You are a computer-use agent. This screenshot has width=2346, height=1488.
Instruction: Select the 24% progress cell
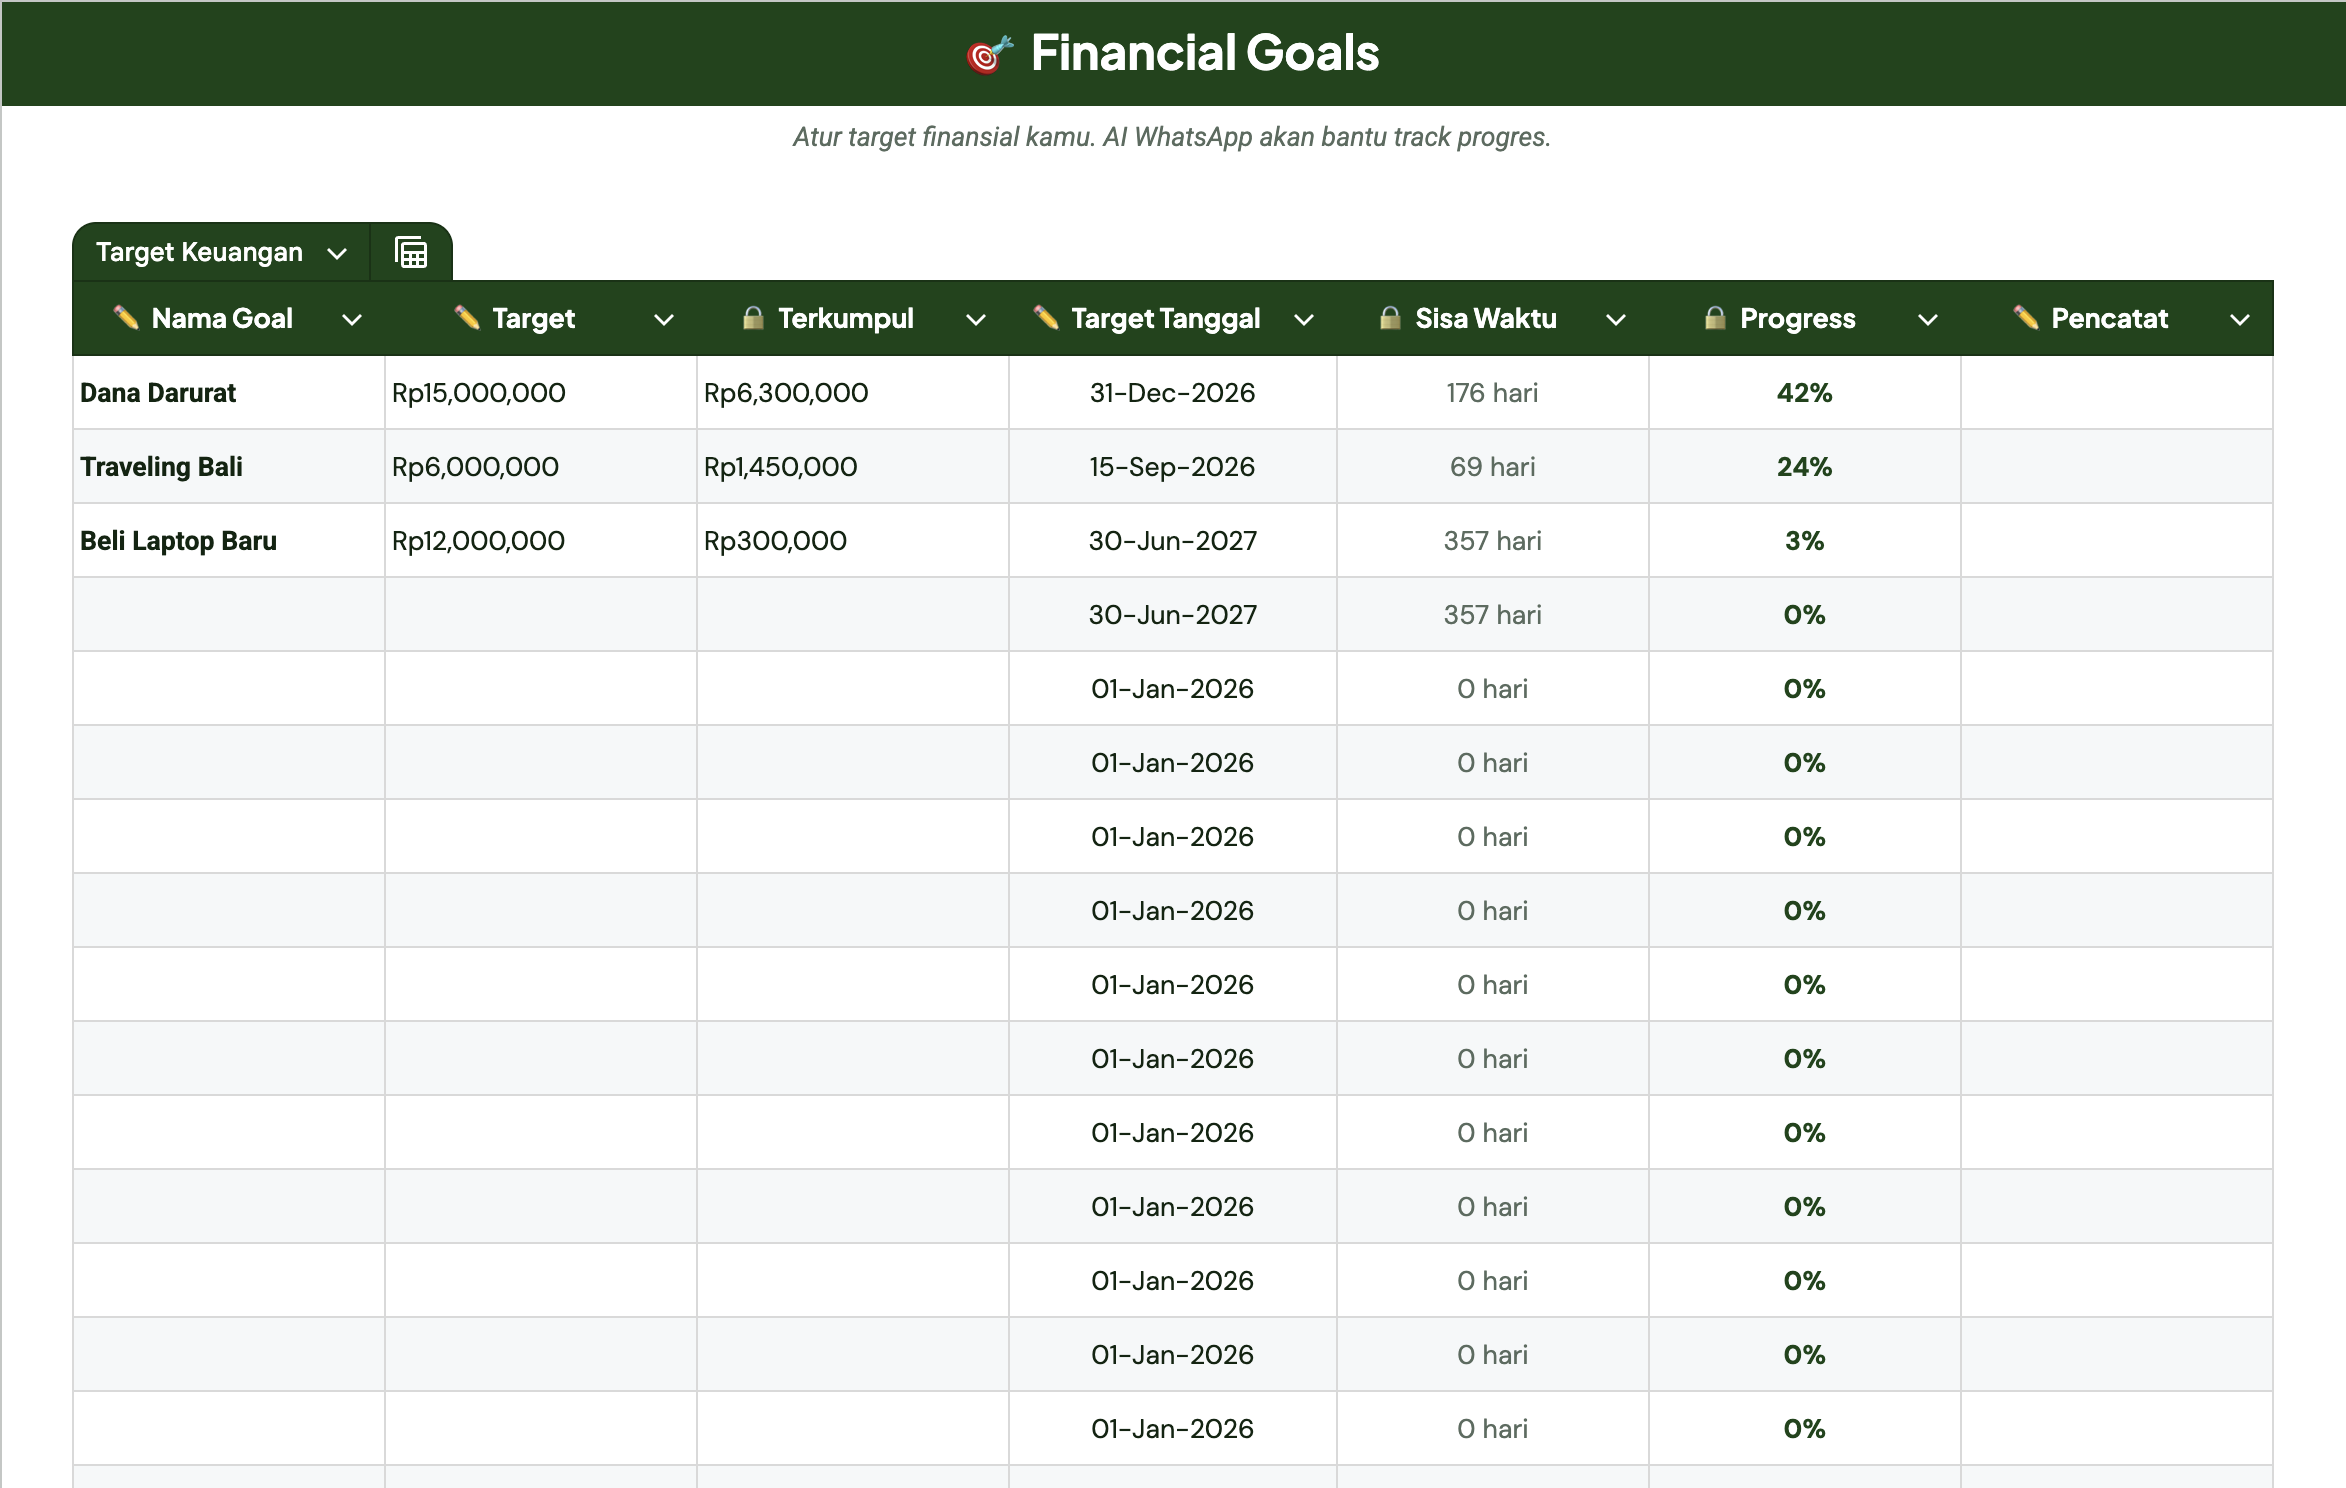(1805, 467)
